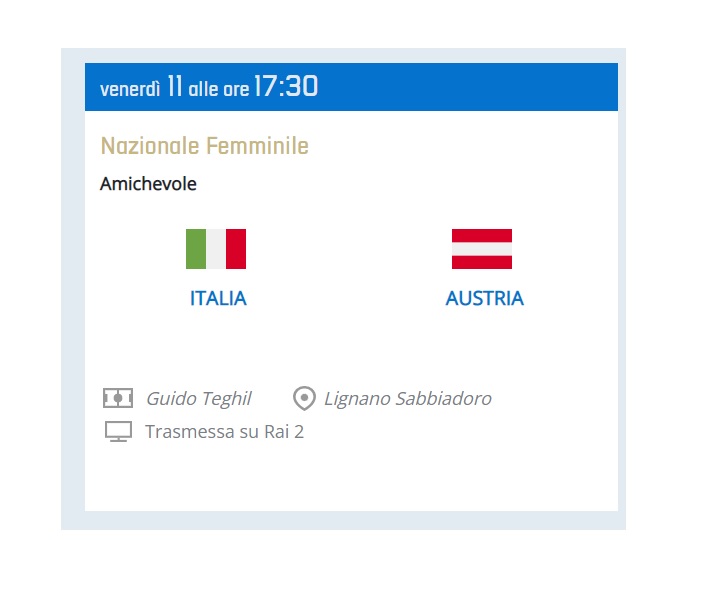Image resolution: width=727 pixels, height=603 pixels.
Task: Click the 17:30 kickoff time
Action: click(x=286, y=86)
